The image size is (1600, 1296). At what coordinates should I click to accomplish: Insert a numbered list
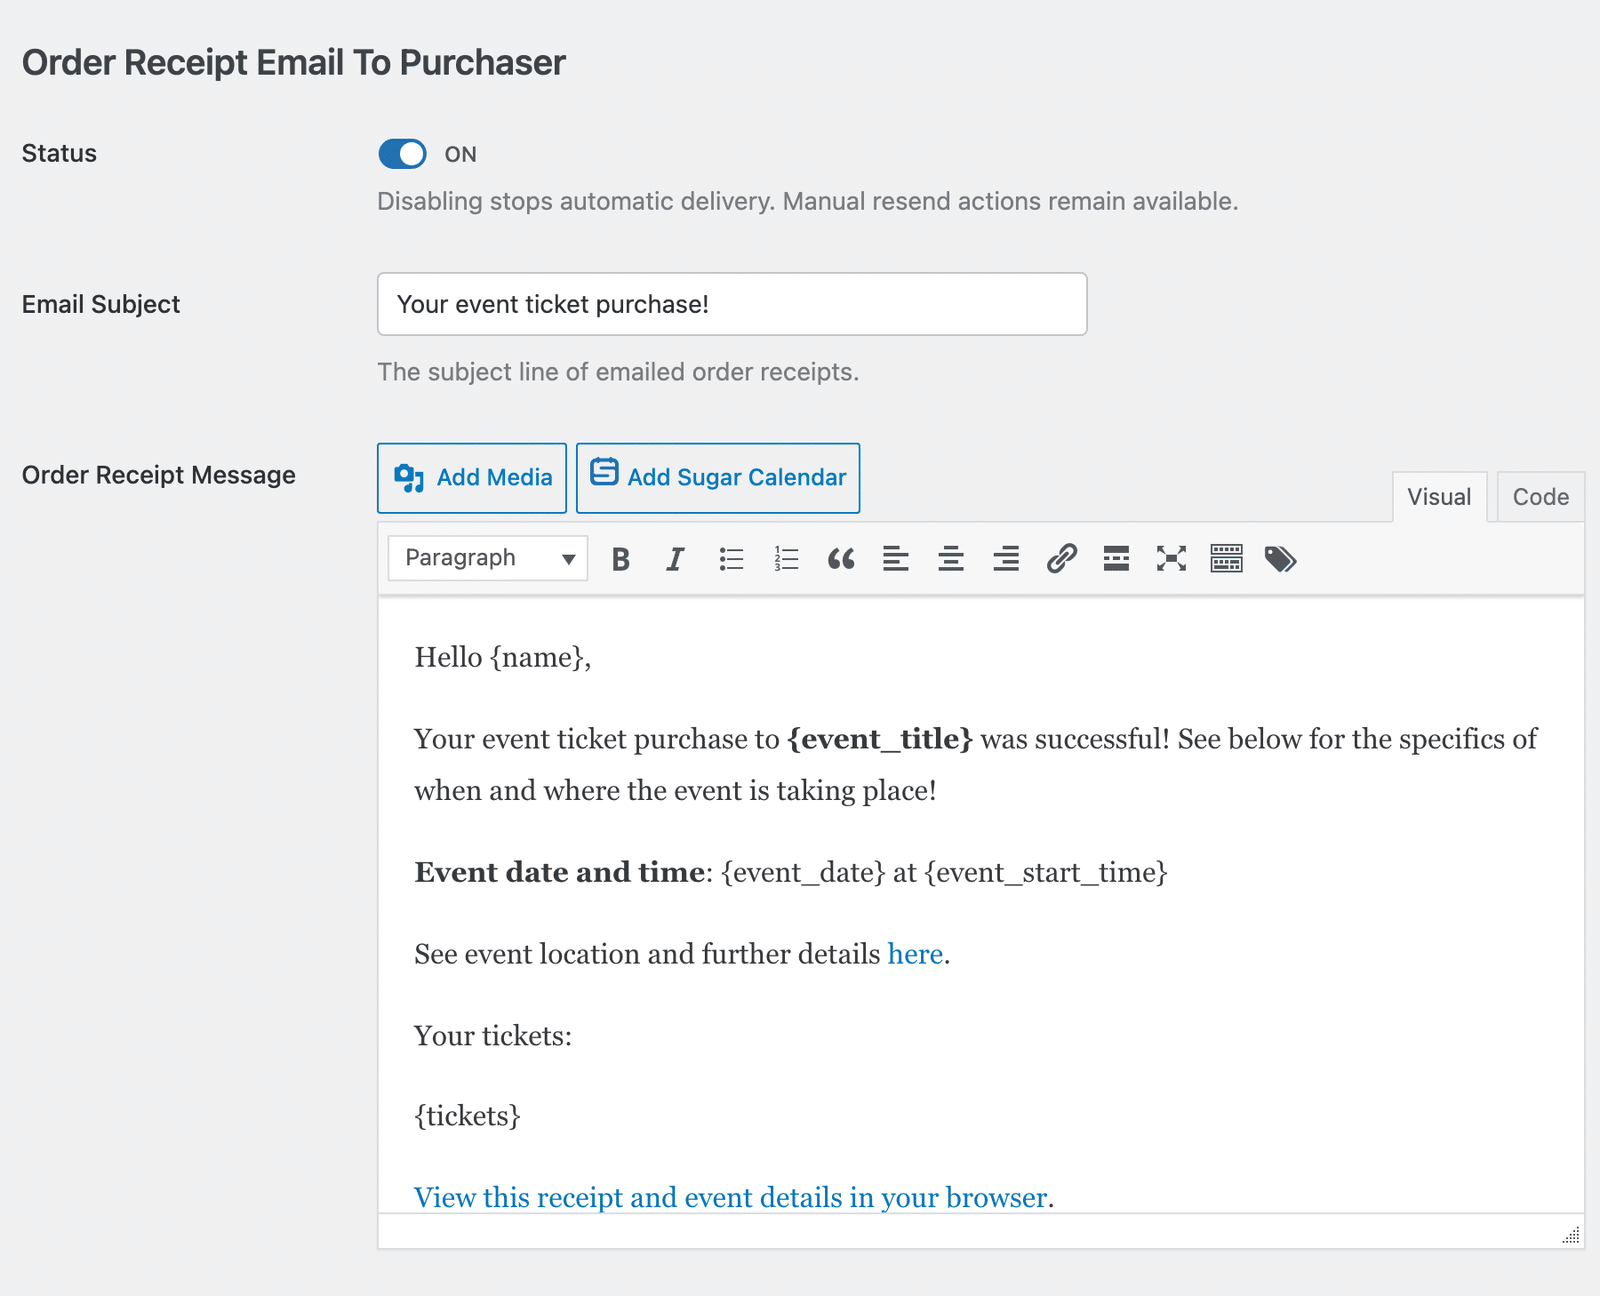click(786, 559)
